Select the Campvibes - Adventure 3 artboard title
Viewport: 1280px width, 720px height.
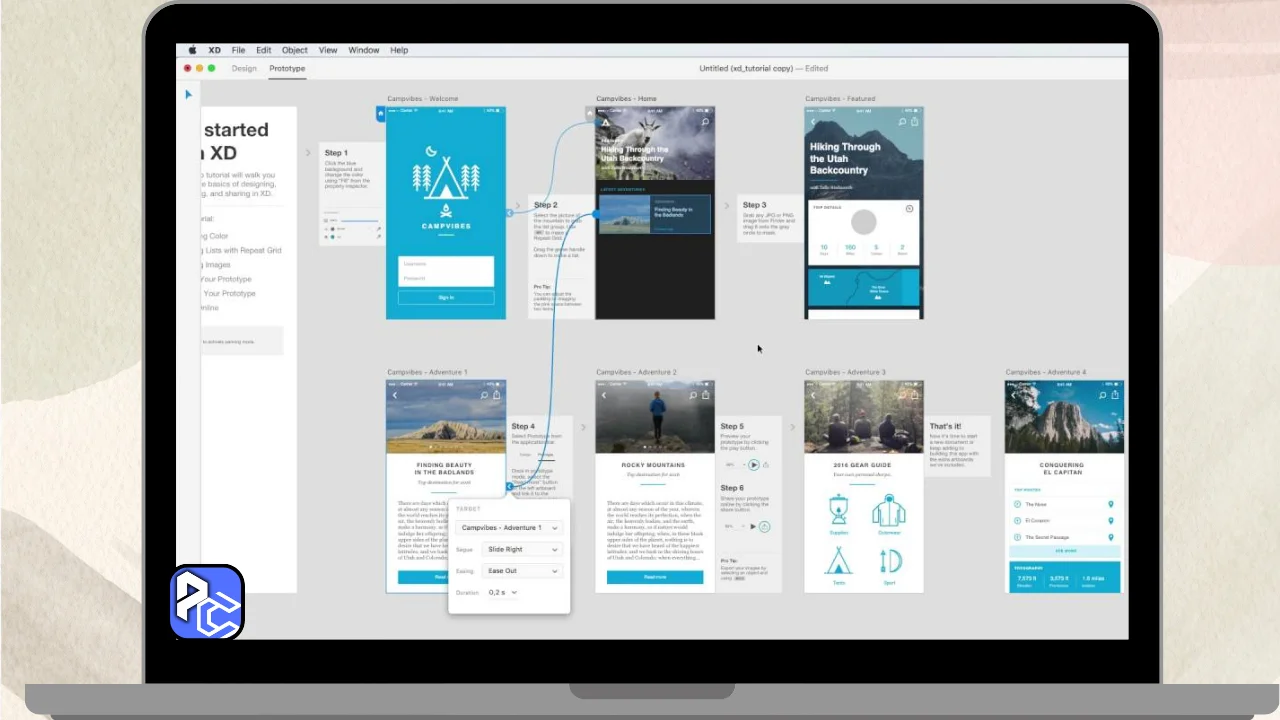[x=845, y=372]
